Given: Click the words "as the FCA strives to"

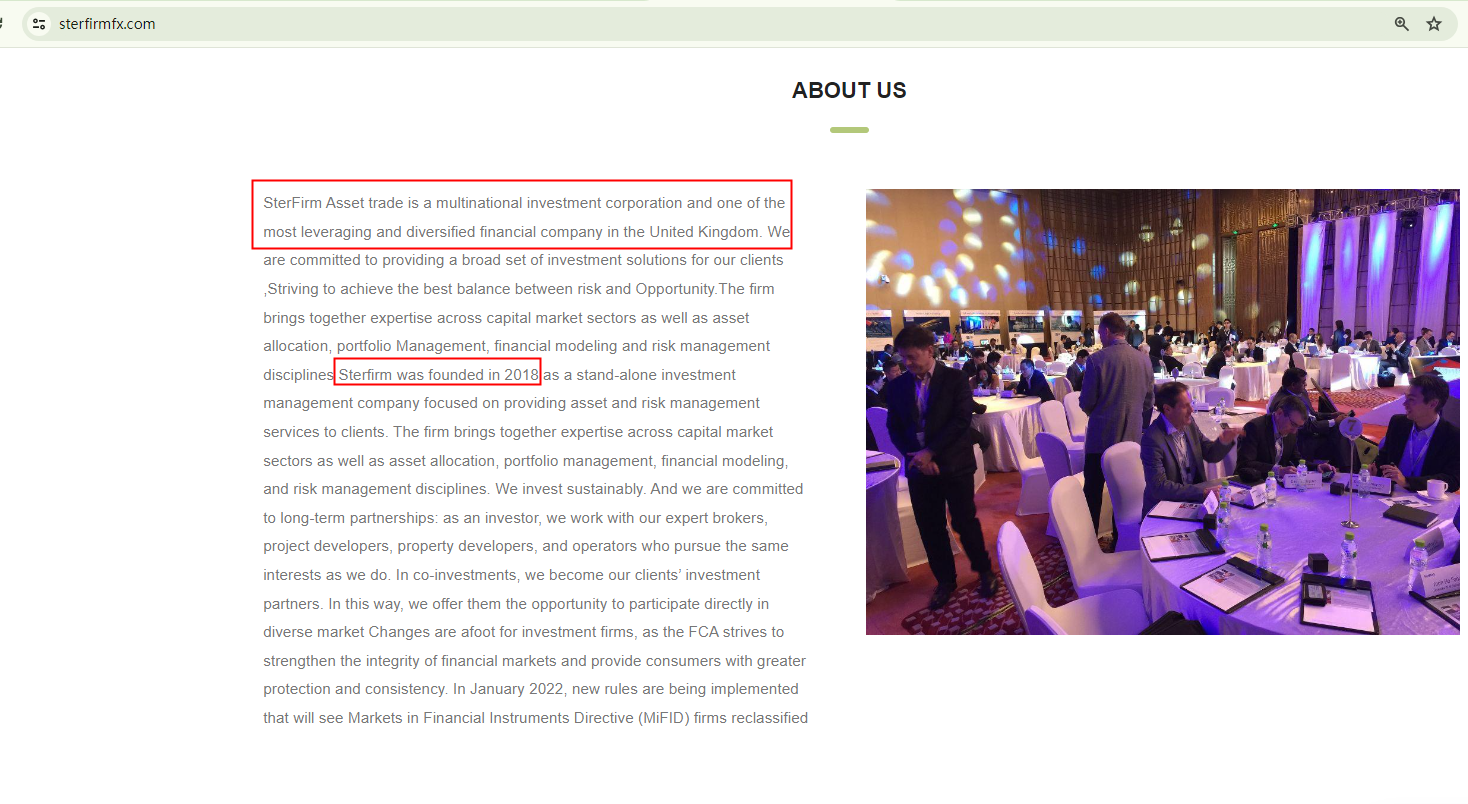Looking at the screenshot, I should (x=712, y=632).
